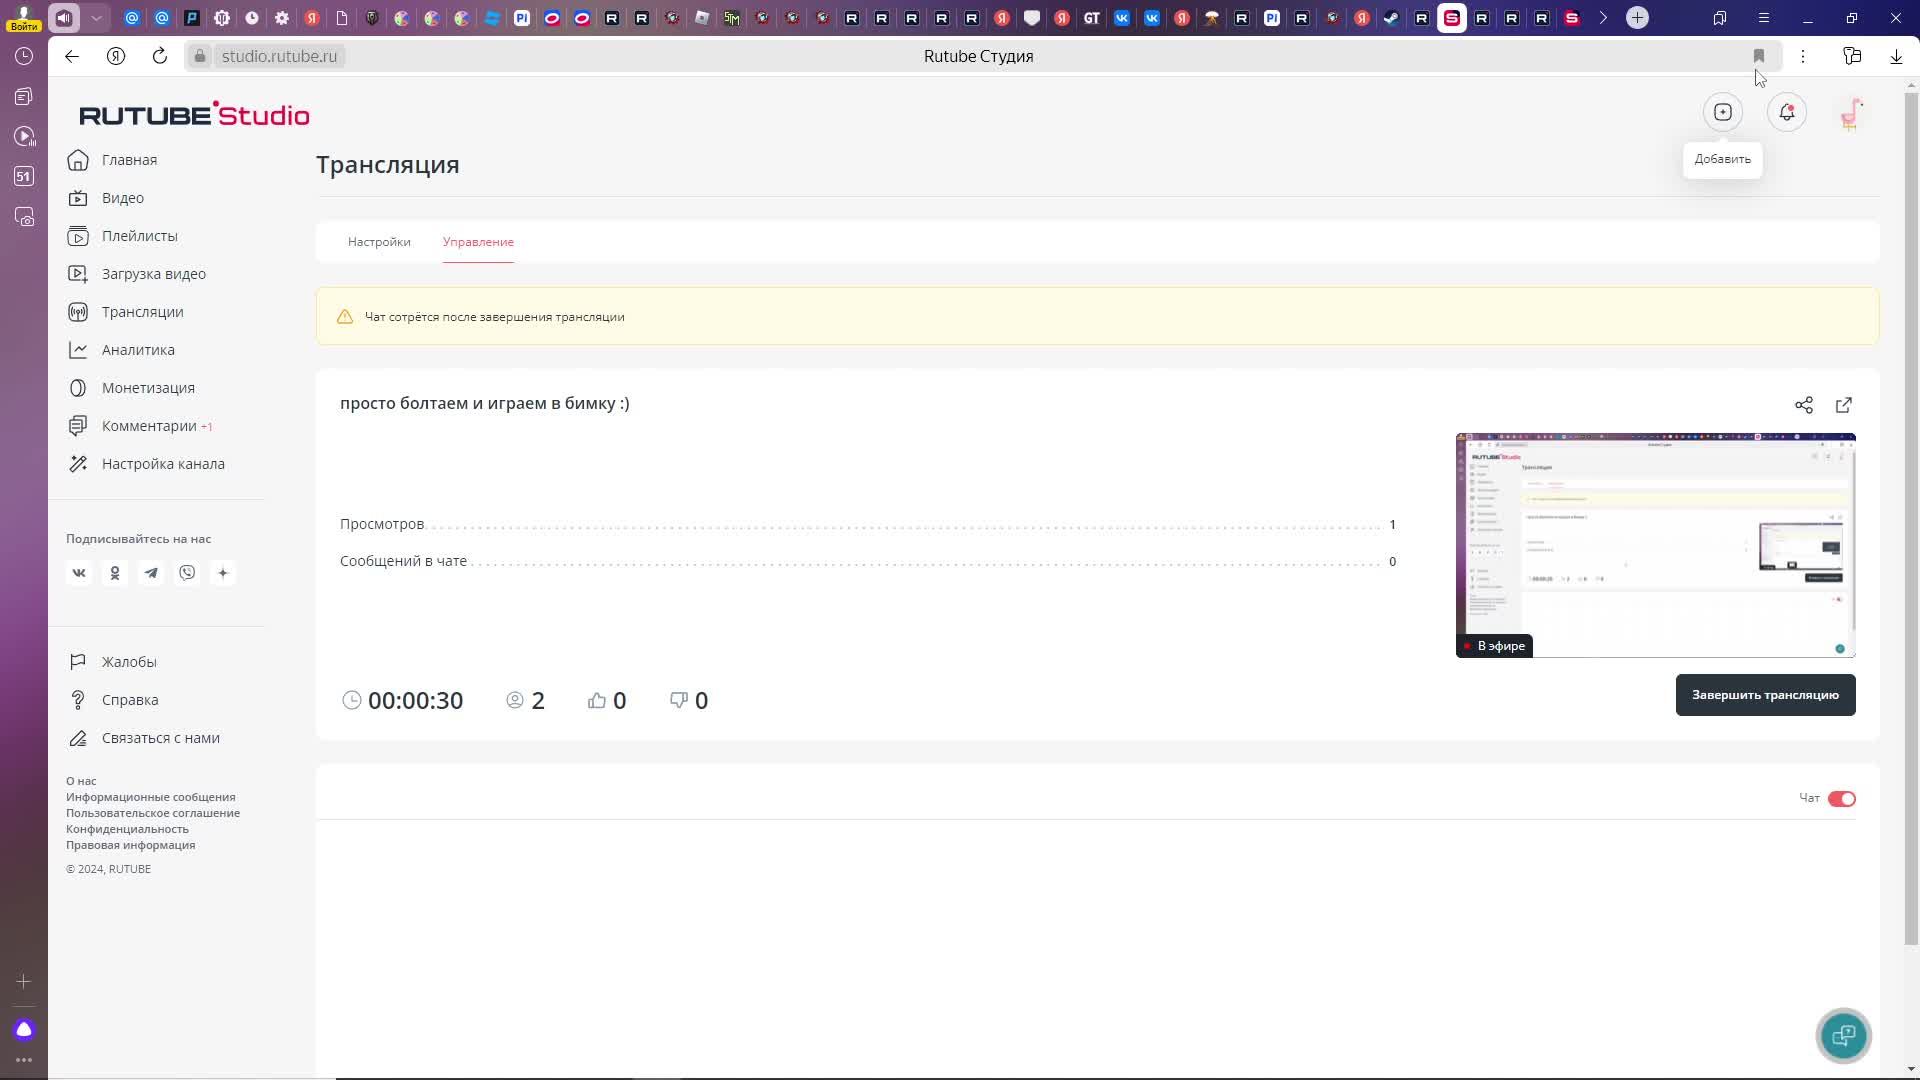Viewport: 1920px width, 1080px height.
Task: Open the Dzen star social icon
Action: point(223,573)
